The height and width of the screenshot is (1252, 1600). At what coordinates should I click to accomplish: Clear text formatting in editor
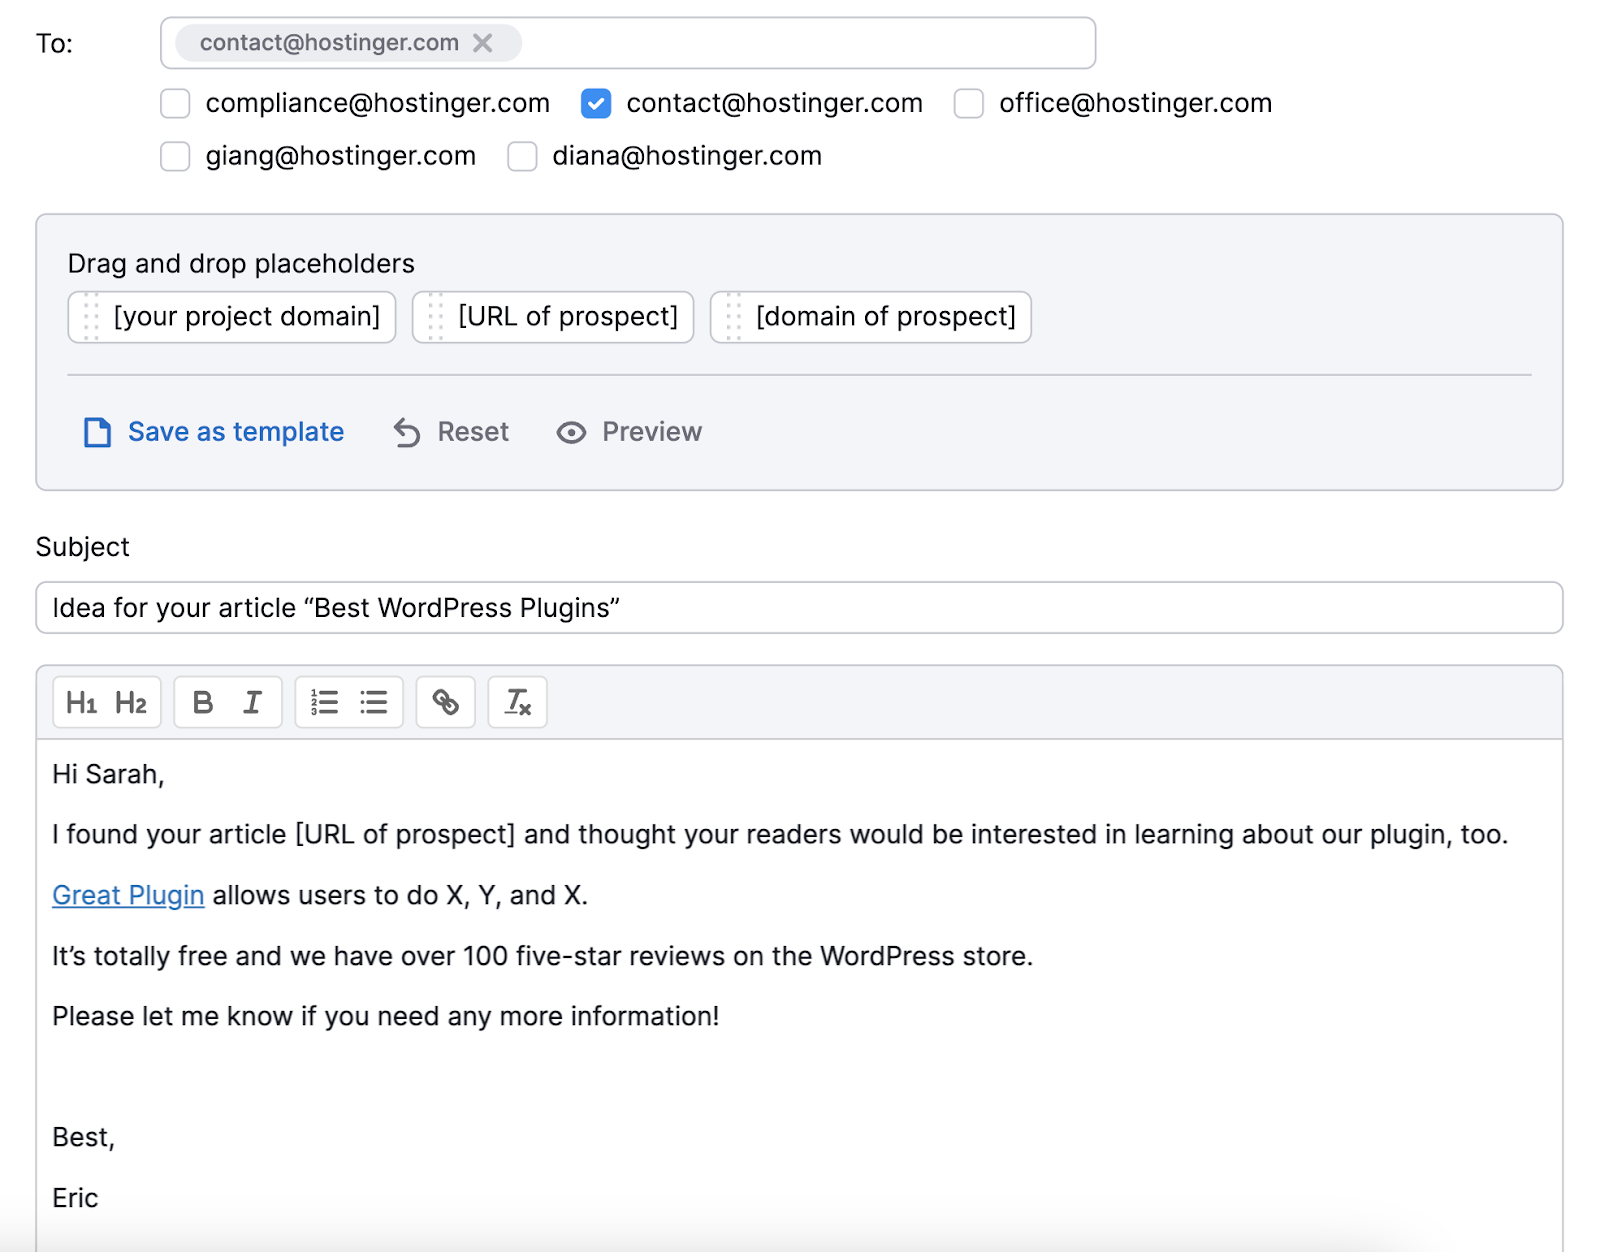point(517,702)
